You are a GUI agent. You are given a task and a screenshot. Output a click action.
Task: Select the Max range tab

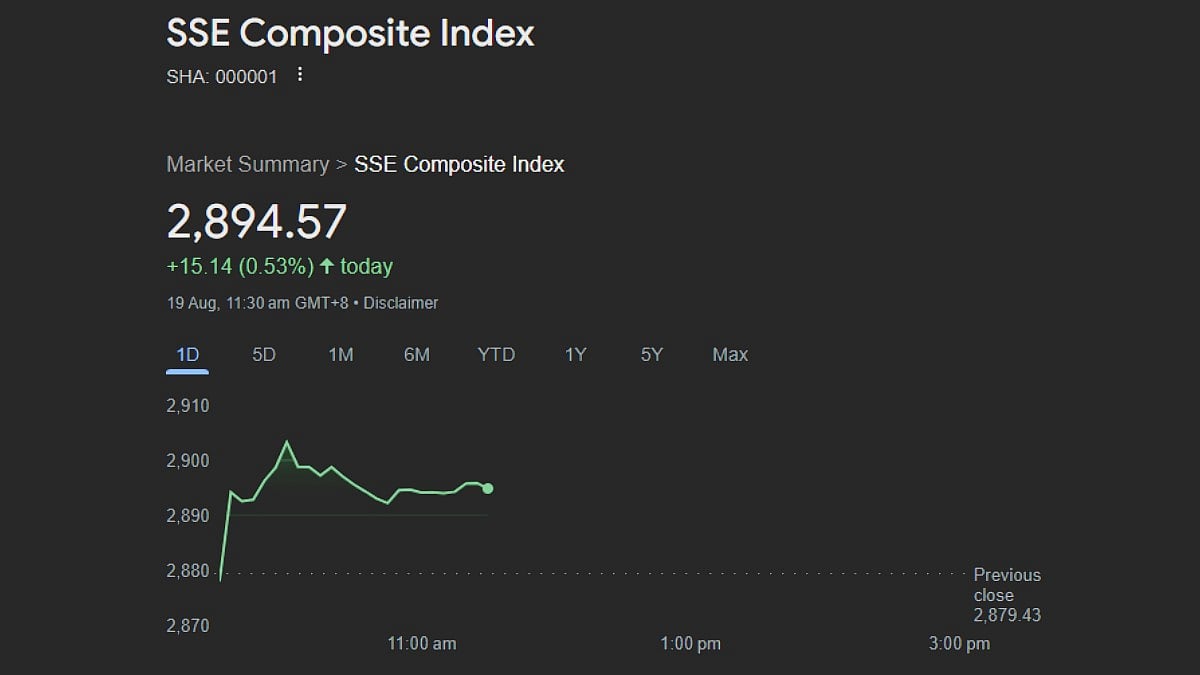[730, 355]
